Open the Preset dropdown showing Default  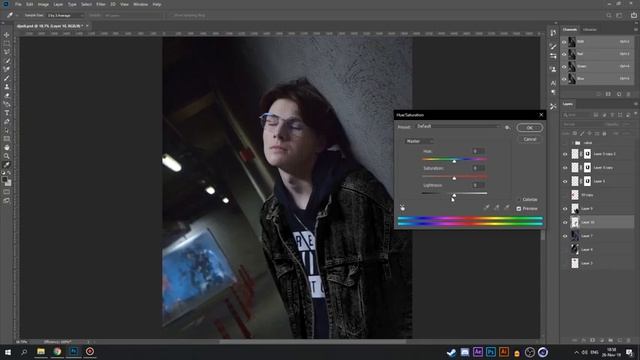(458, 127)
